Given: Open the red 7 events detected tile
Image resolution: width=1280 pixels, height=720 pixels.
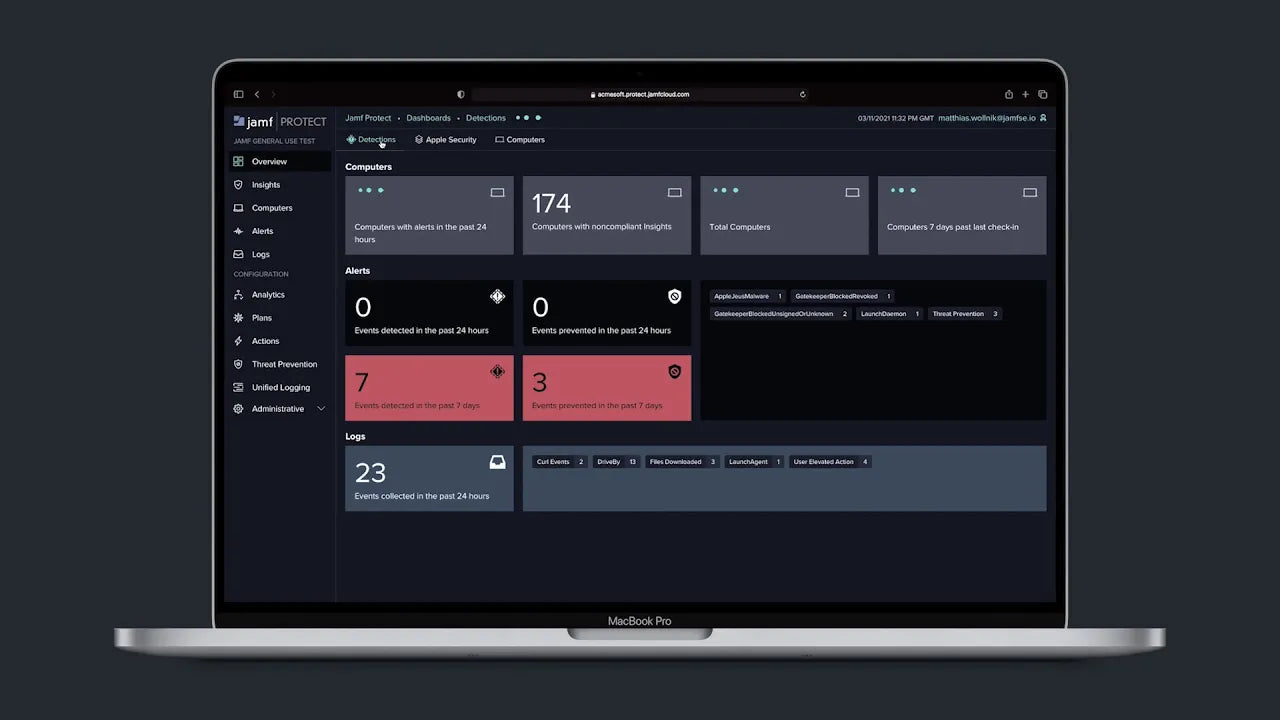Looking at the screenshot, I should click(x=429, y=388).
